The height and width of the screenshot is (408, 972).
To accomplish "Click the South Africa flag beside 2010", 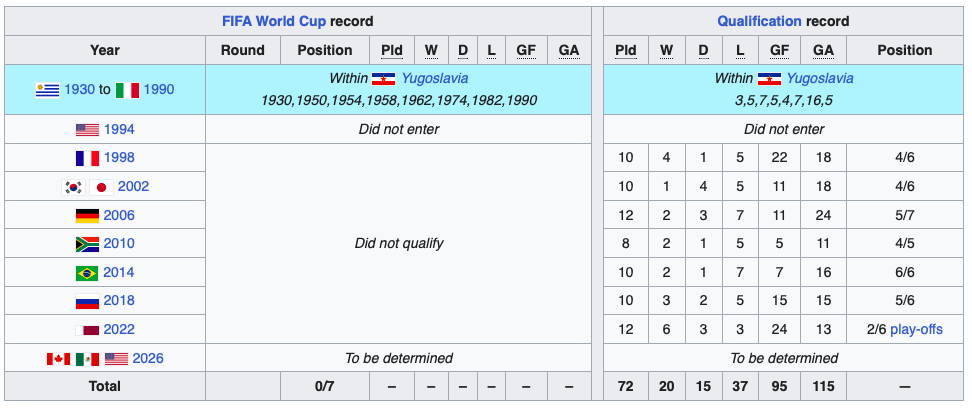I will 87,244.
